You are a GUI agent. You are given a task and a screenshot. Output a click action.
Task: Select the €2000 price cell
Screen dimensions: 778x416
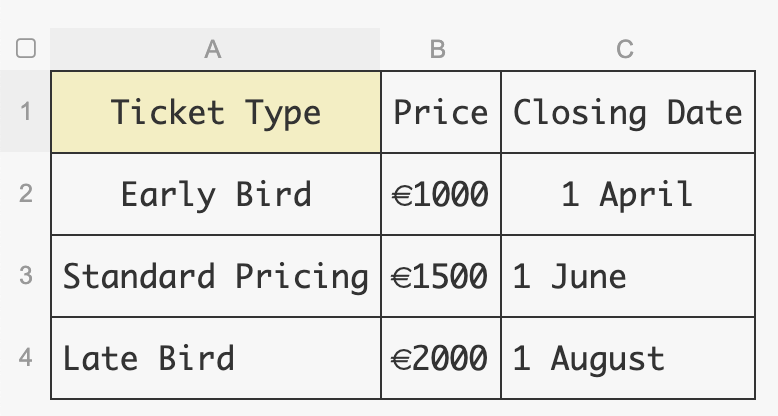440,358
